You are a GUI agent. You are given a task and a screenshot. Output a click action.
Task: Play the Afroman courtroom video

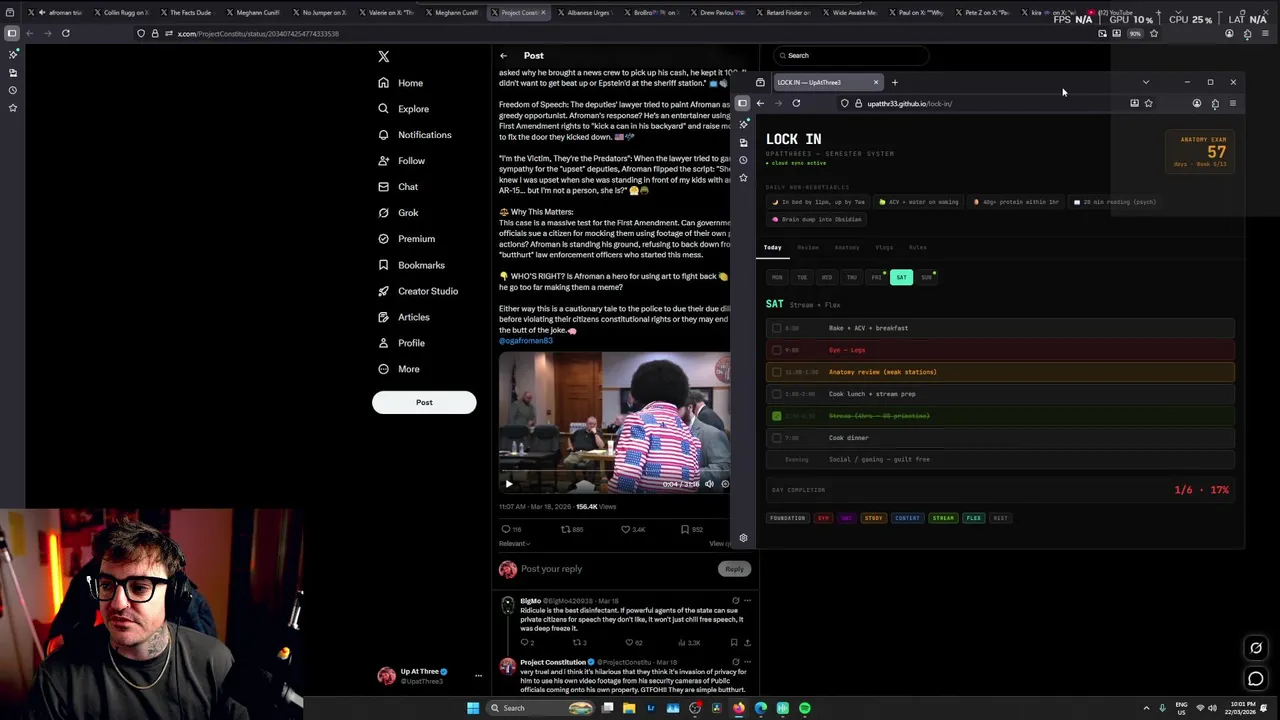click(509, 484)
